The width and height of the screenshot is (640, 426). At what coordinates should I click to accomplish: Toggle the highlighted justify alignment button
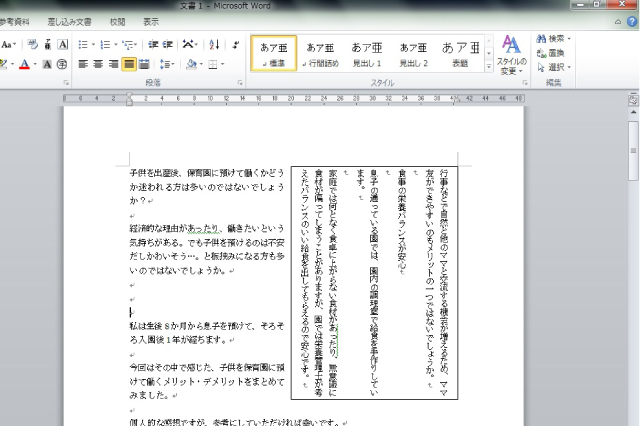(129, 64)
